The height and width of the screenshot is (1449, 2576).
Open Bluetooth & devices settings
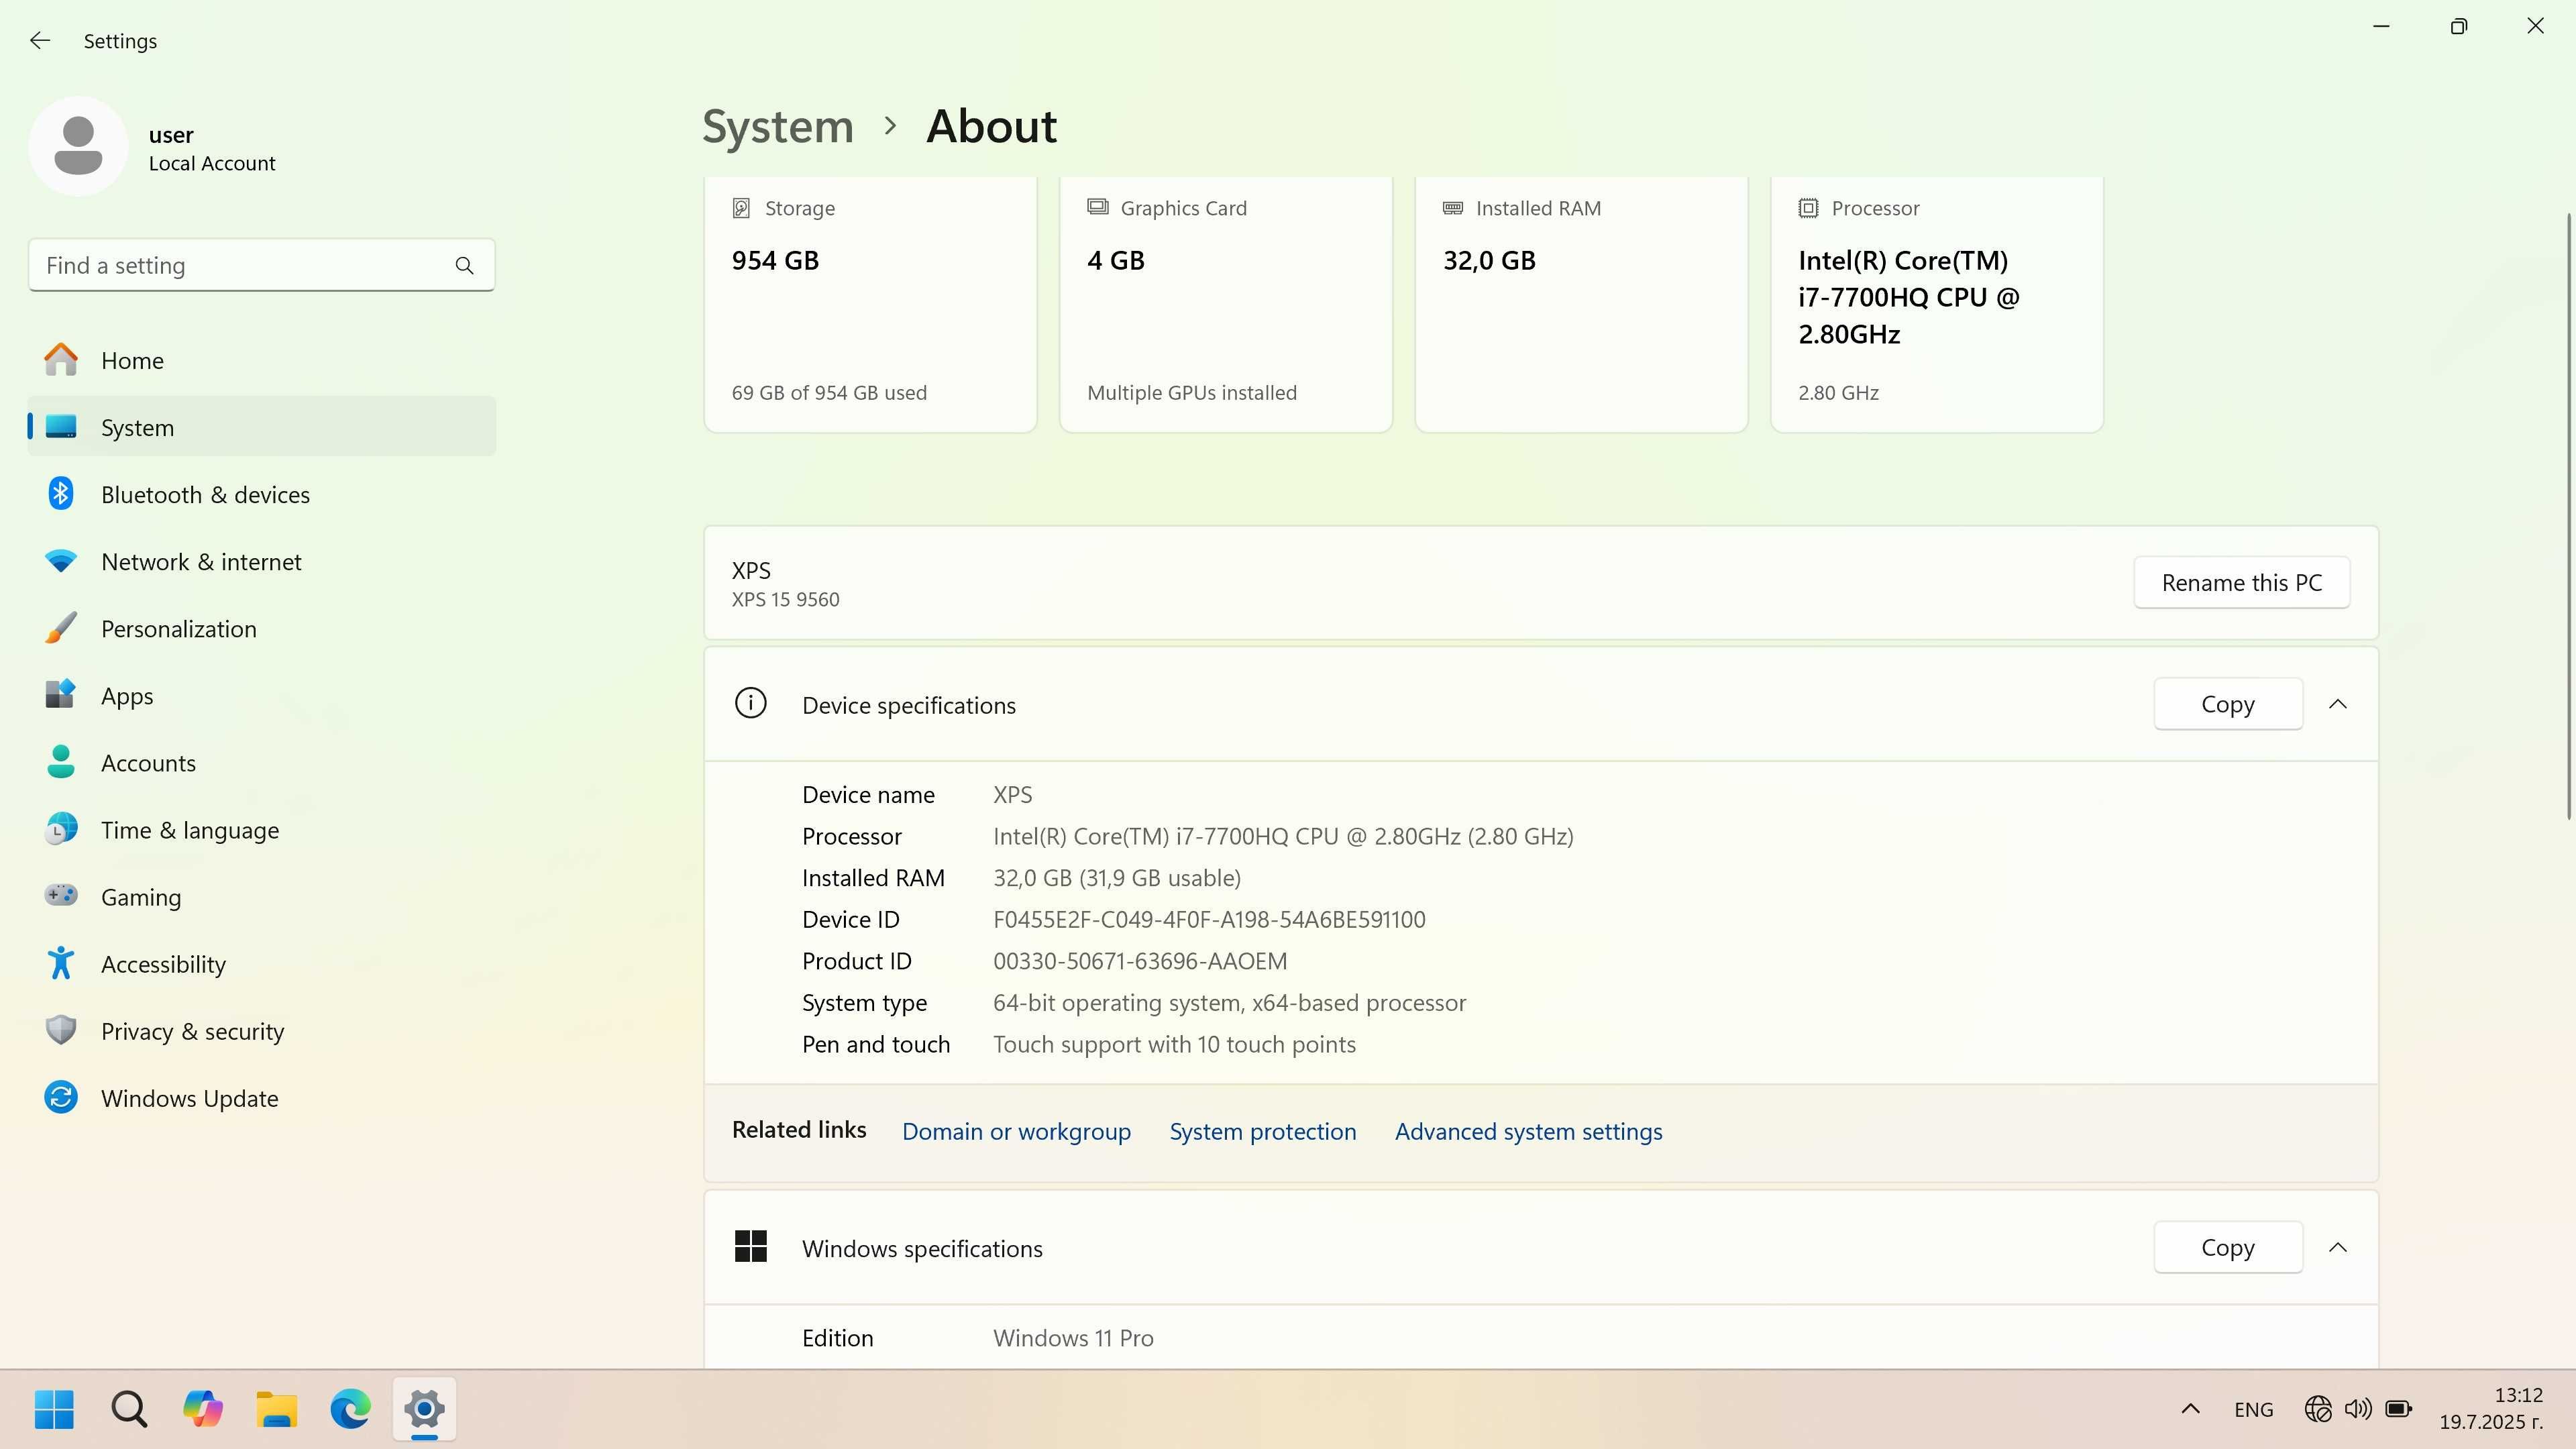pyautogui.click(x=262, y=494)
